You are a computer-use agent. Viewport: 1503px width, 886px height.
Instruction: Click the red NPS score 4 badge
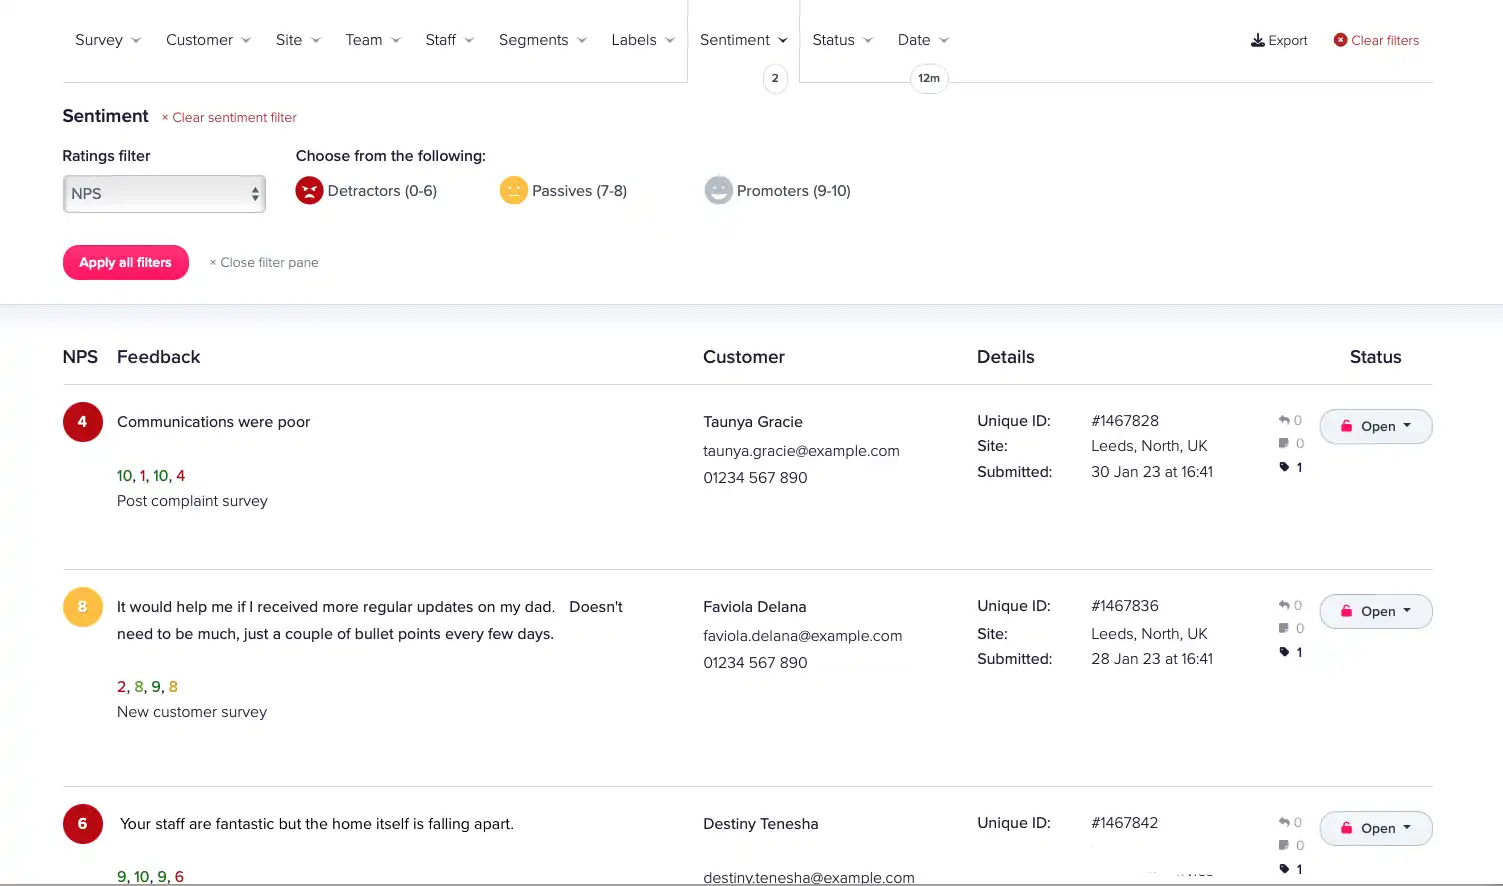[x=82, y=422]
